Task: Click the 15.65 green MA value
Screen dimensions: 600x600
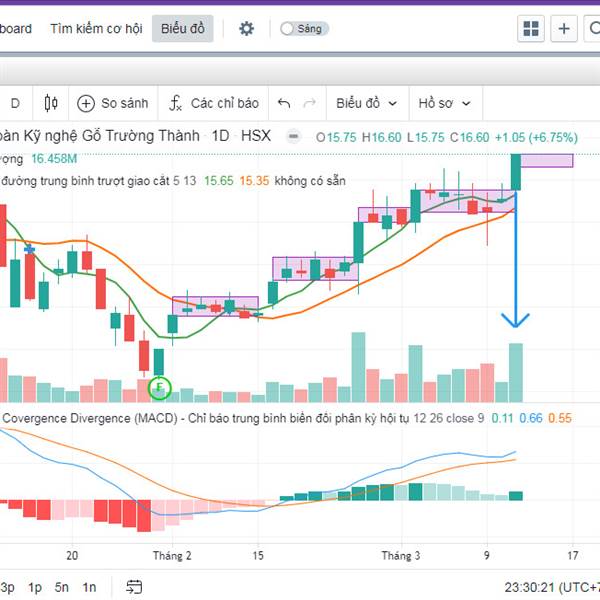Action: point(218,181)
